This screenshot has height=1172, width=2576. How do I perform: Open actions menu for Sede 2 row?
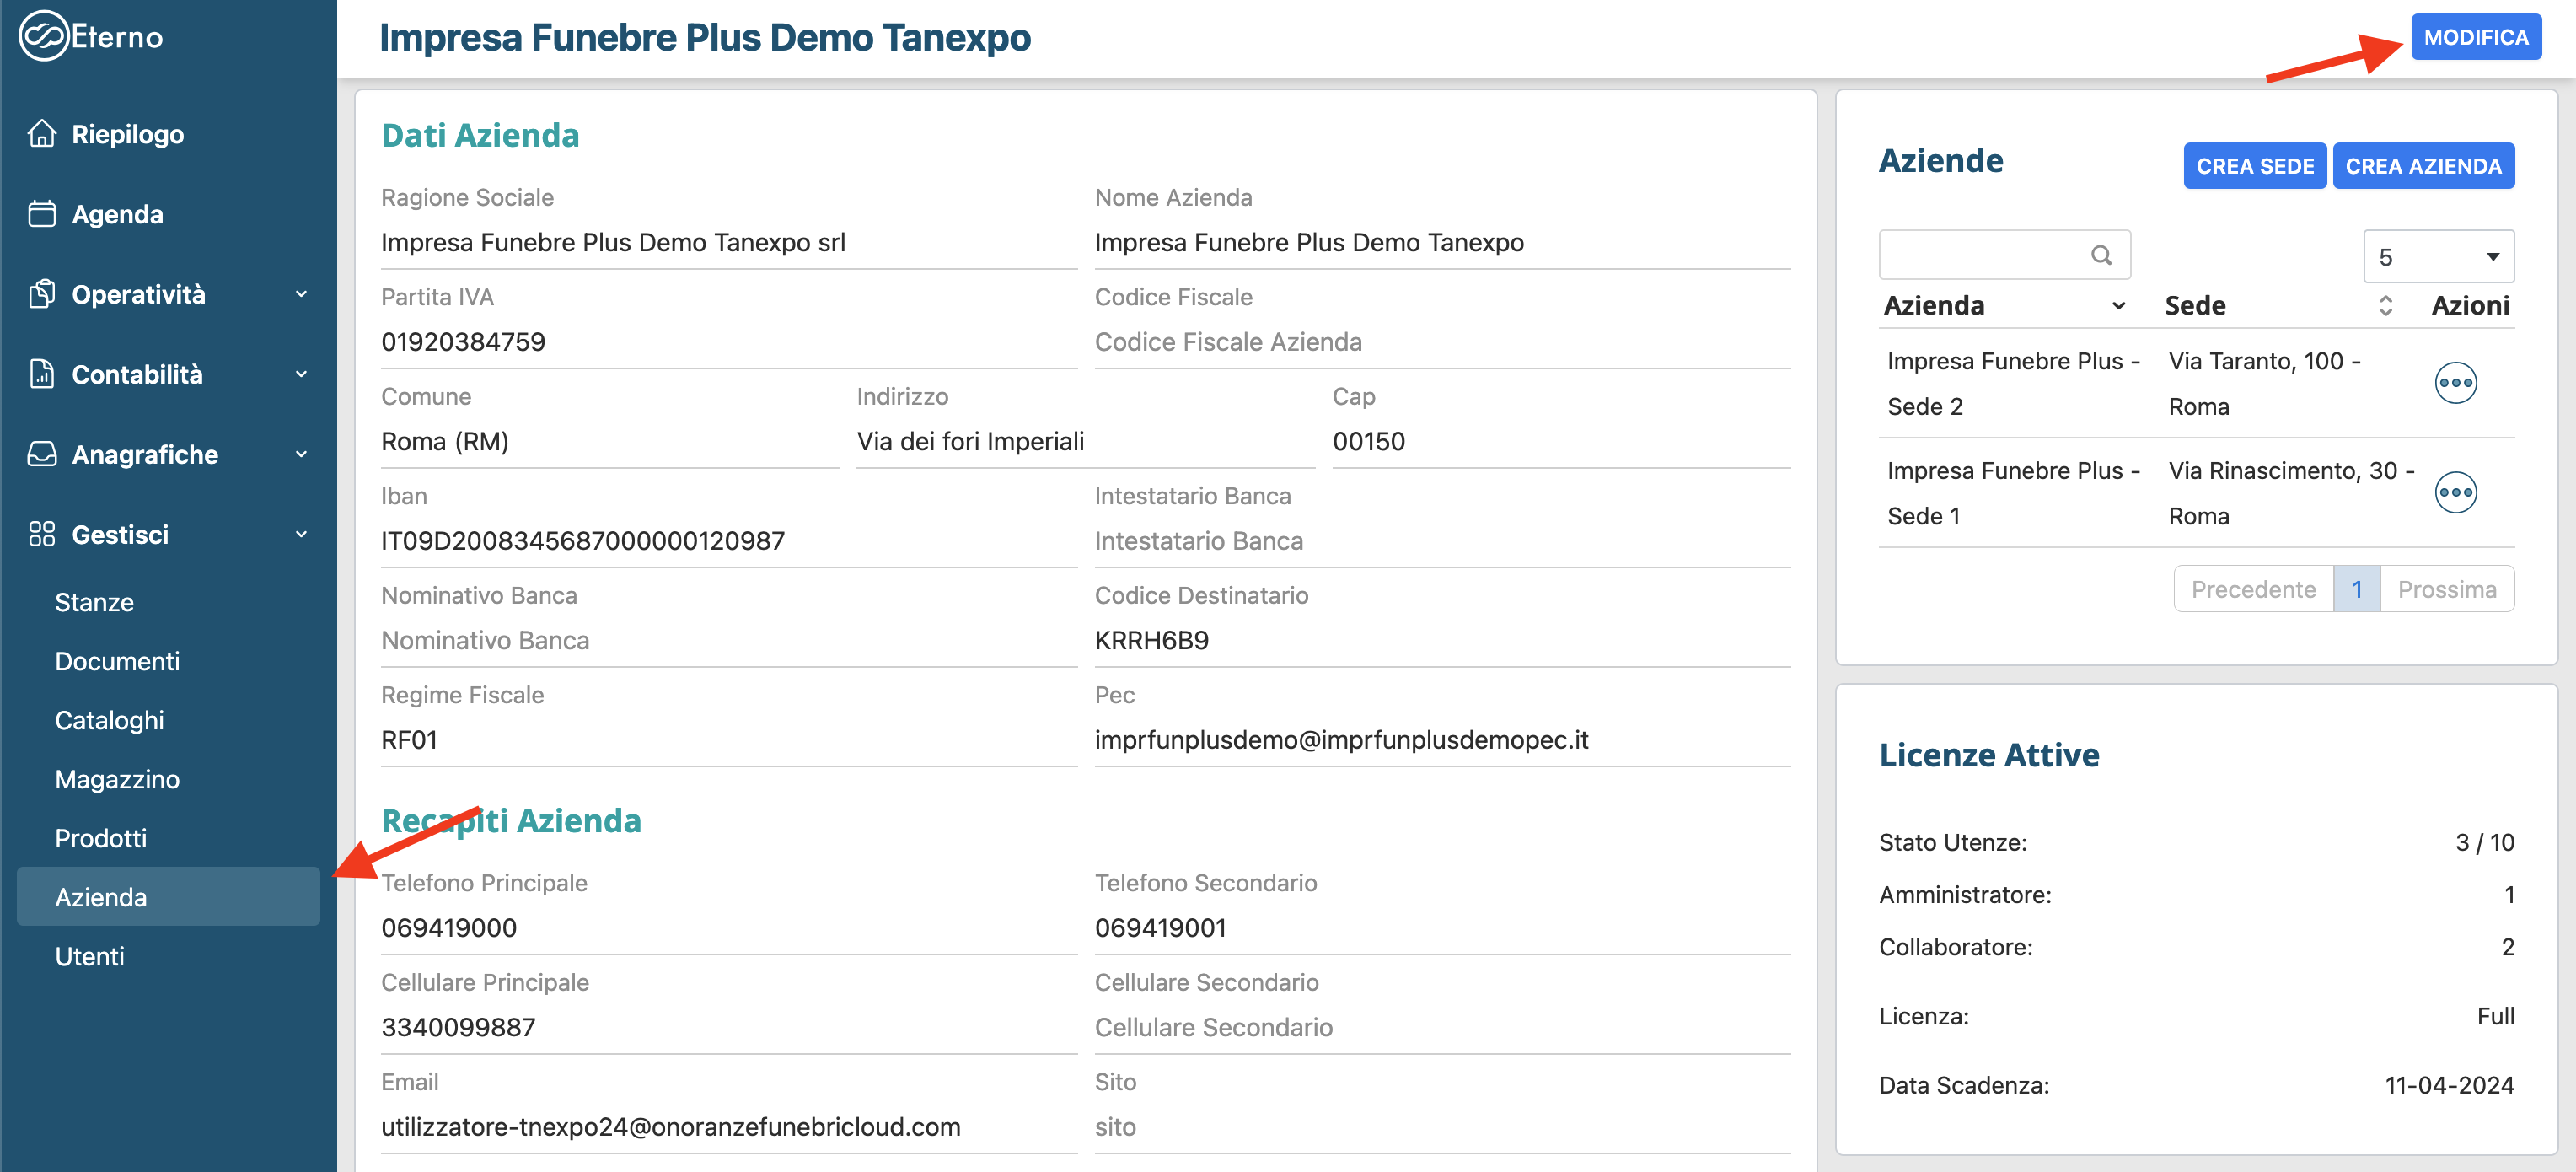coord(2455,383)
